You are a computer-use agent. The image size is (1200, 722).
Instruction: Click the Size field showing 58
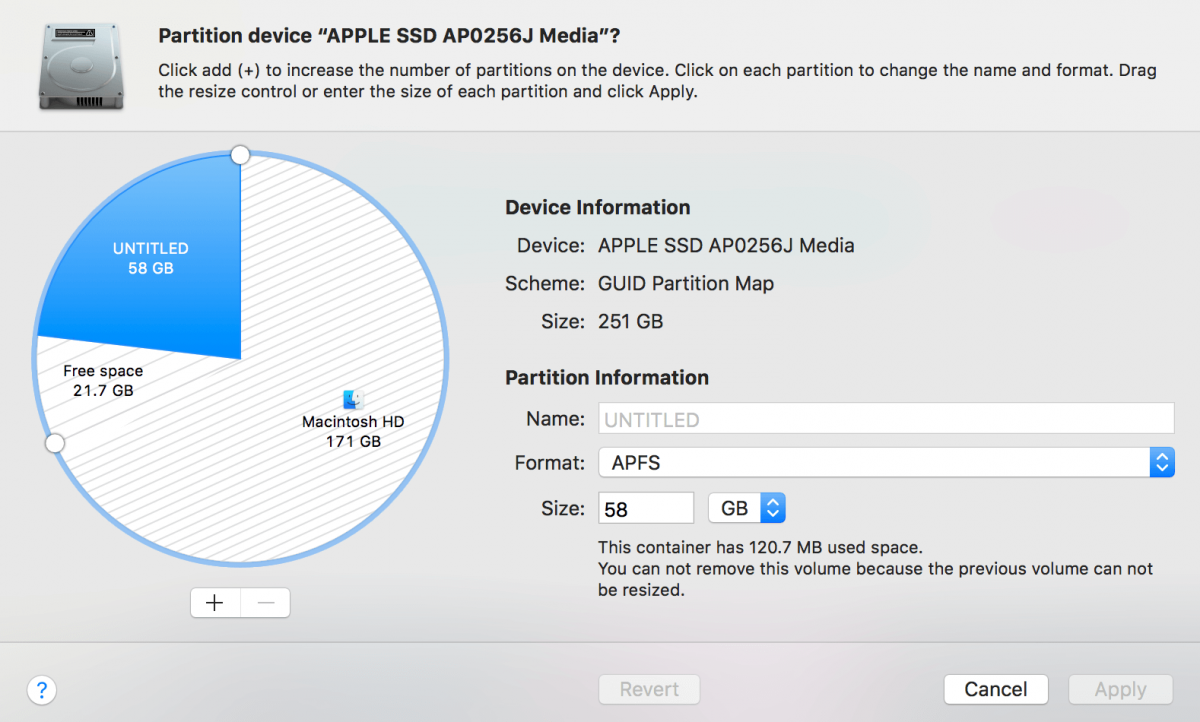coord(645,507)
